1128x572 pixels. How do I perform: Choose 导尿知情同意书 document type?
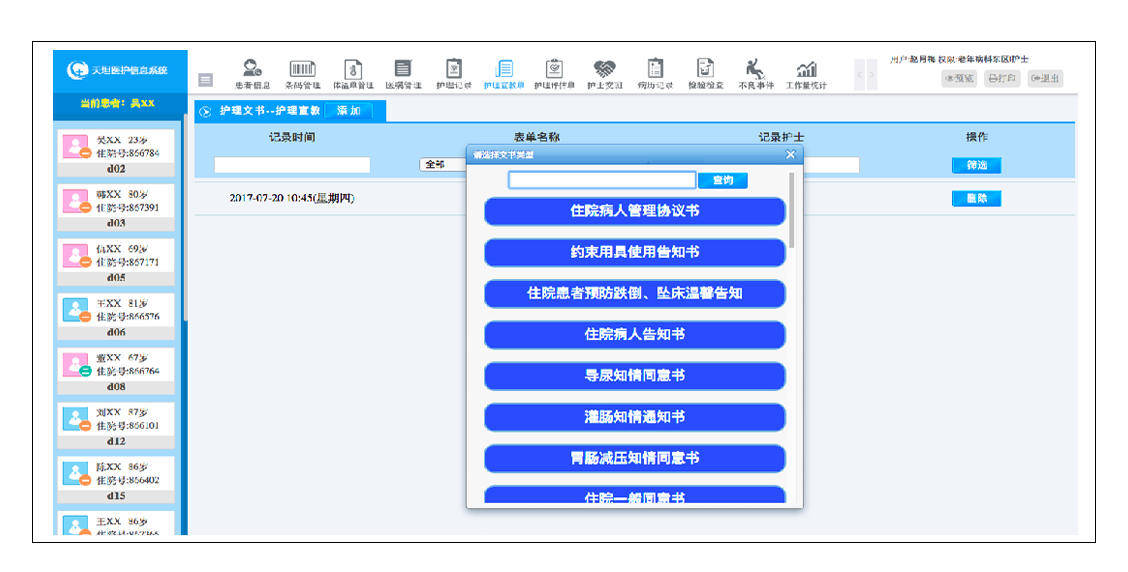(634, 375)
